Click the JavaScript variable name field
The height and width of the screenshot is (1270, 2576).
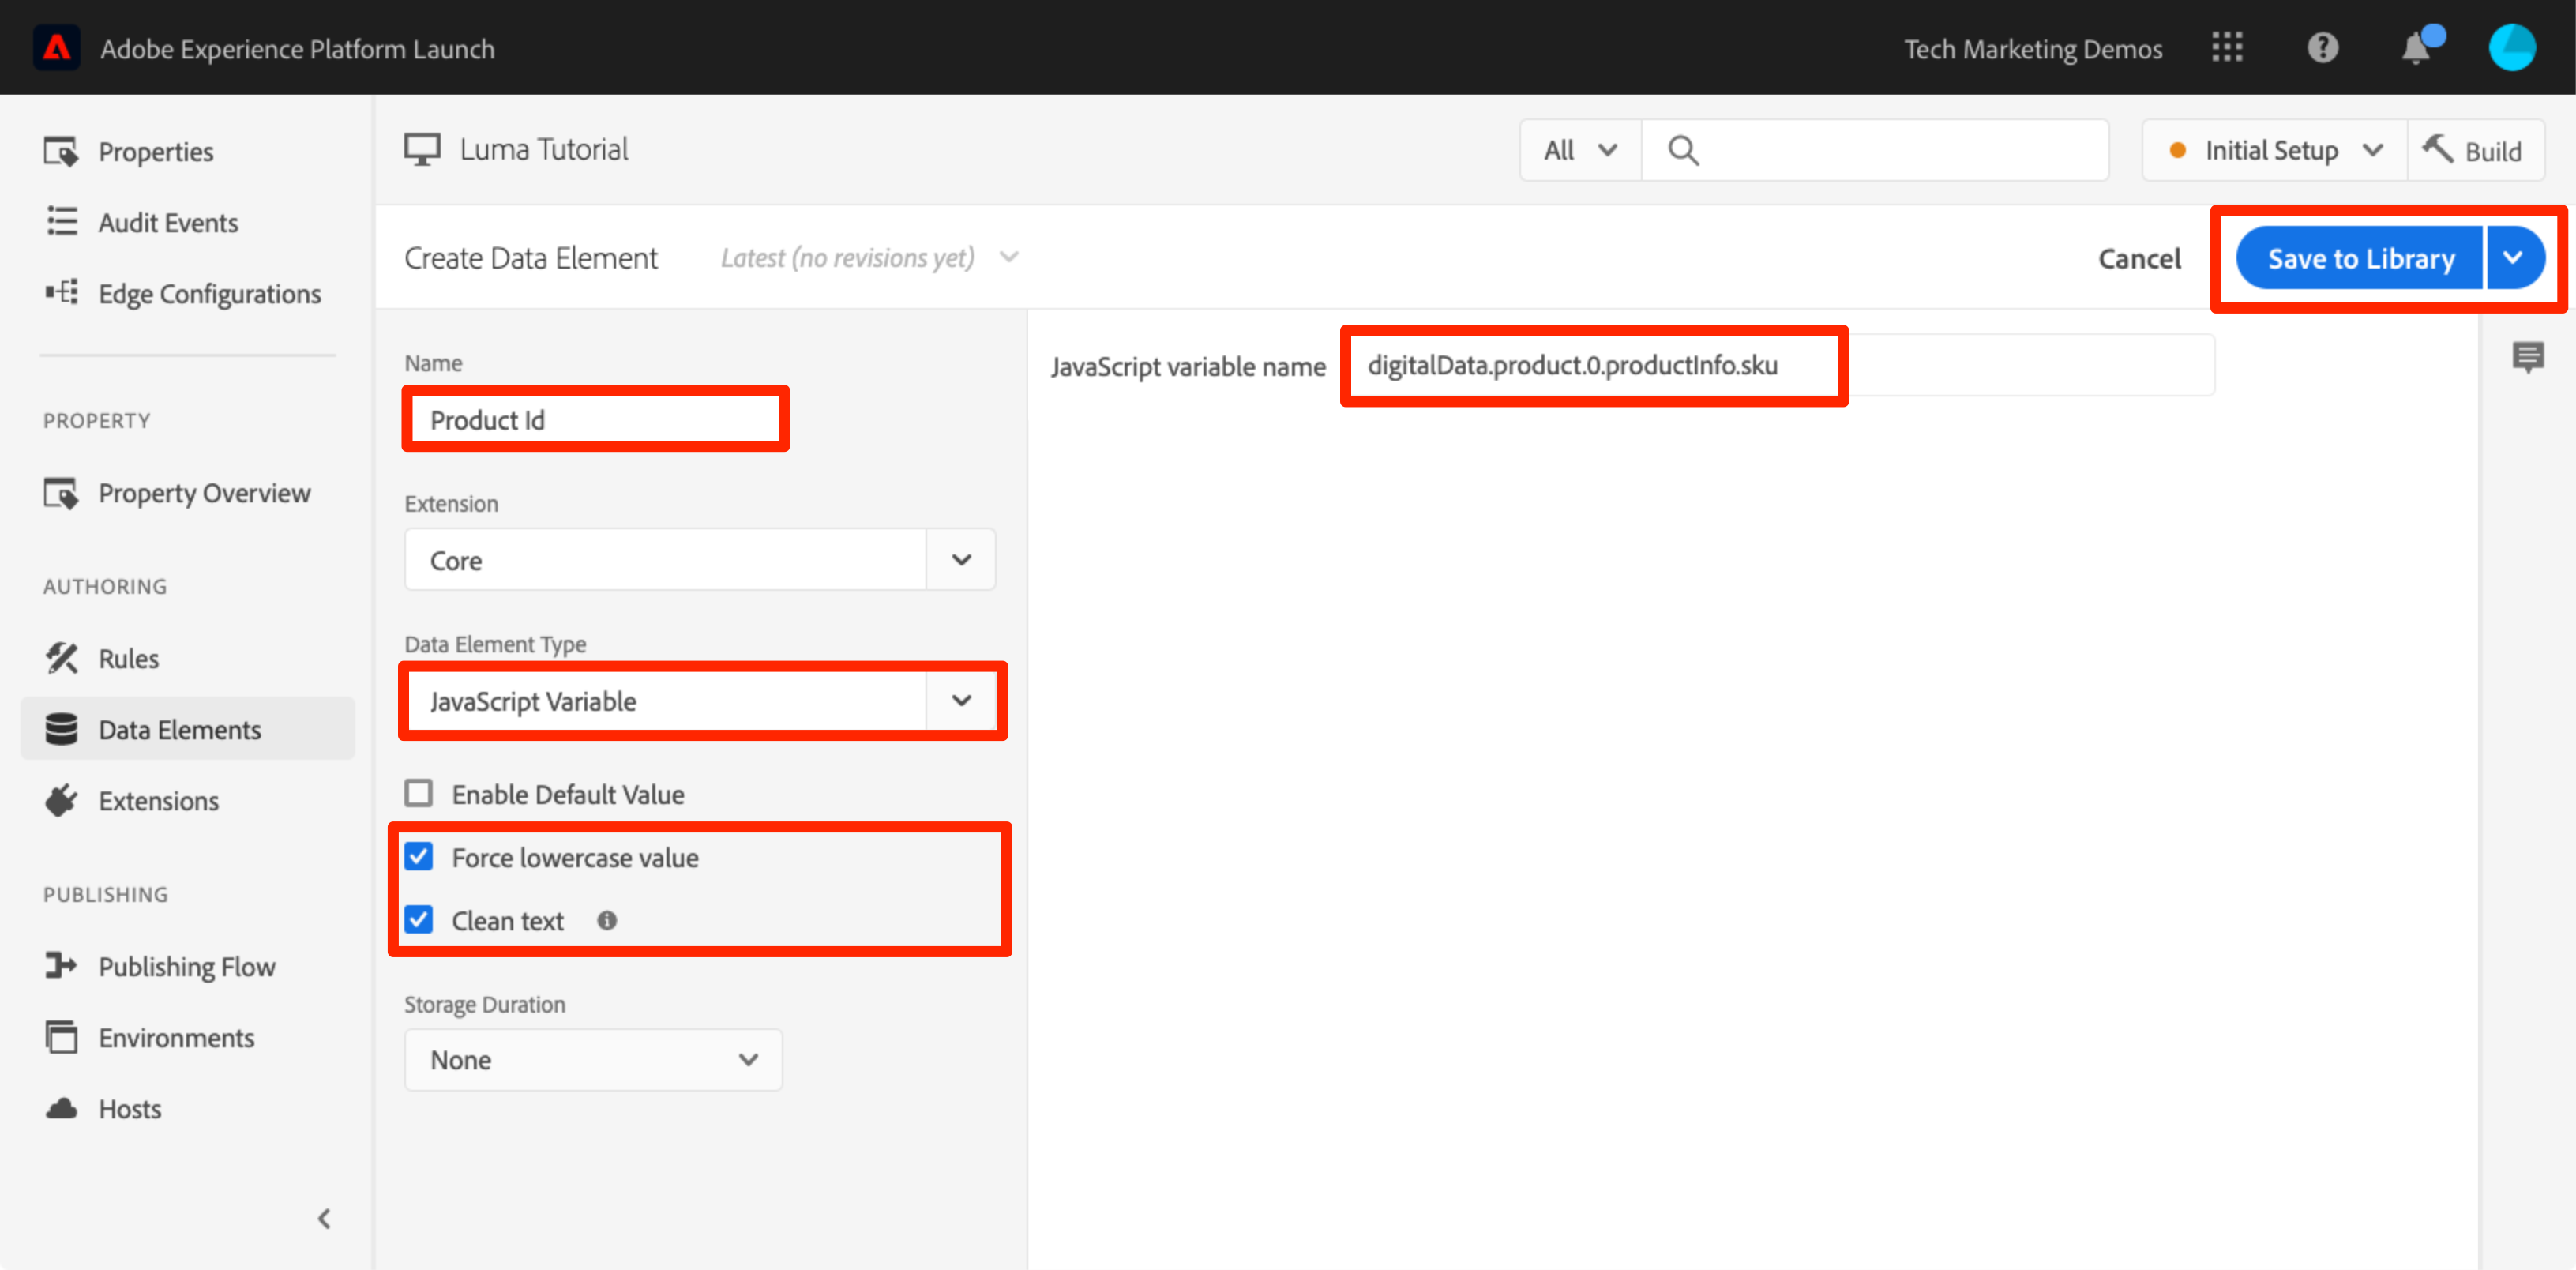1780,366
